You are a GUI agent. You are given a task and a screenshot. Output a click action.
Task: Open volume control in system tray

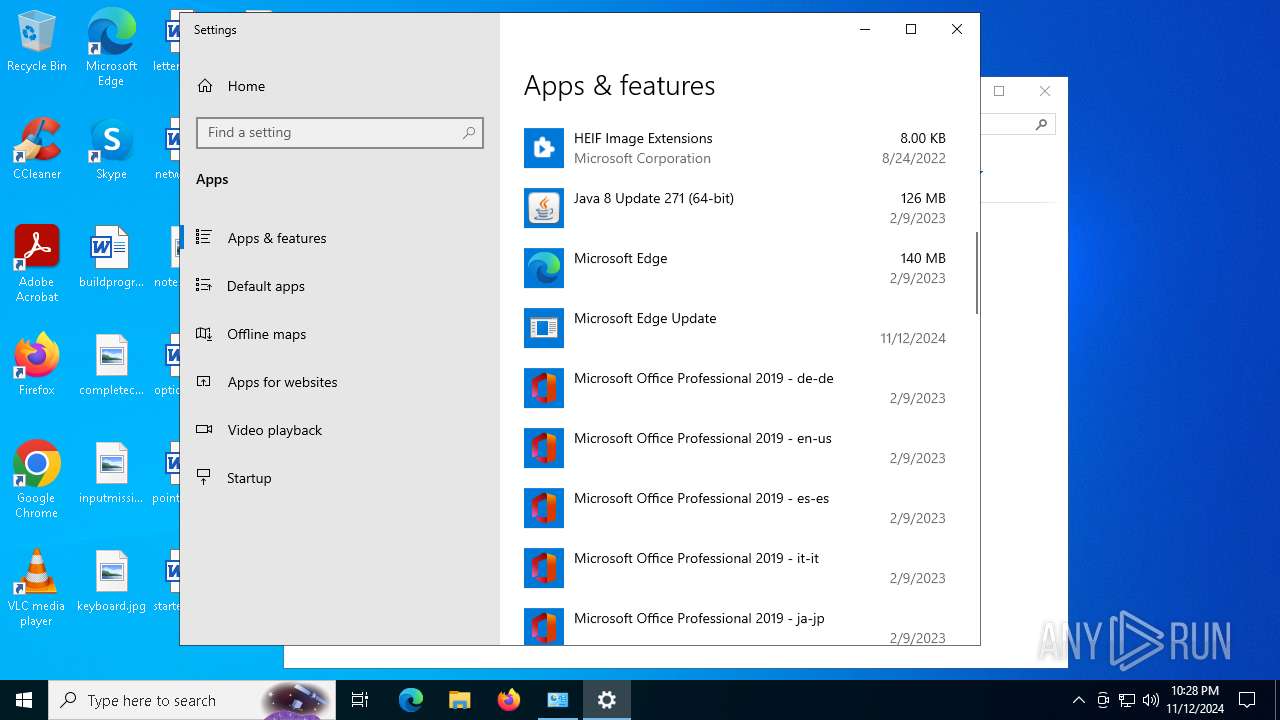pos(1150,700)
